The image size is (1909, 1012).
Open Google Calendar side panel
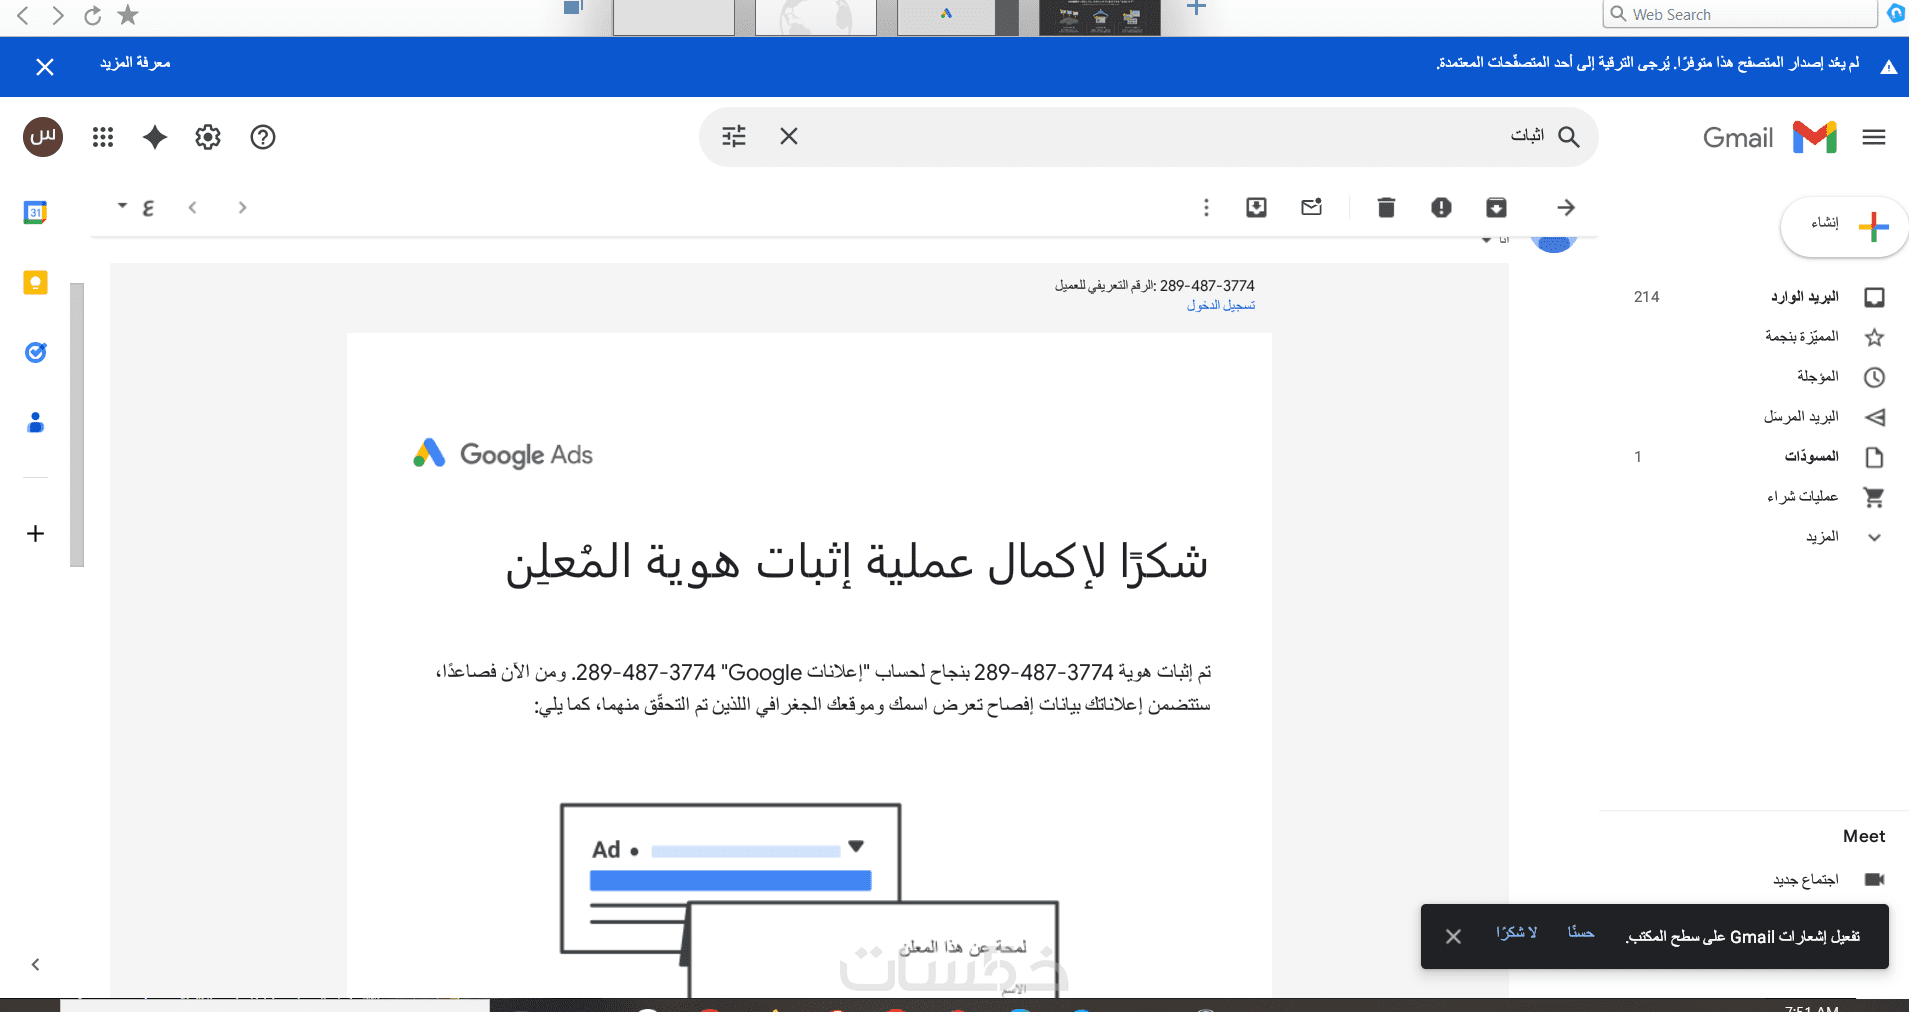pyautogui.click(x=35, y=212)
